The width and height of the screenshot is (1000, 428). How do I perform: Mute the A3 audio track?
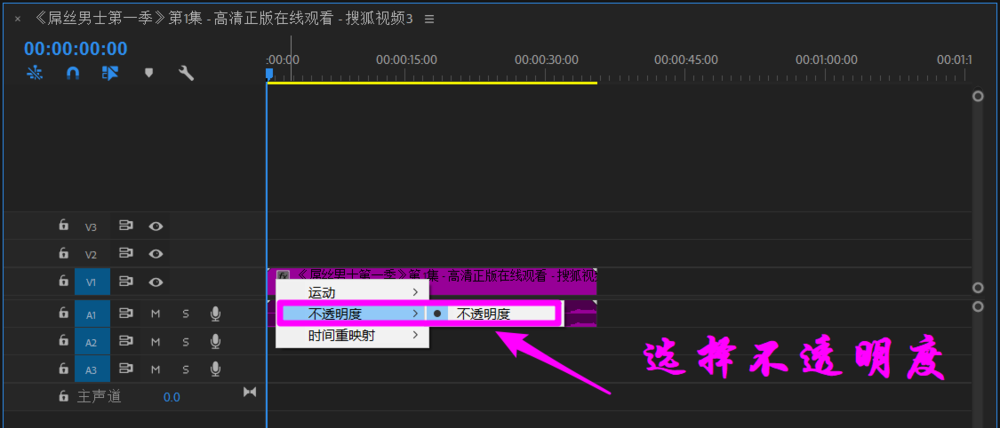(155, 369)
